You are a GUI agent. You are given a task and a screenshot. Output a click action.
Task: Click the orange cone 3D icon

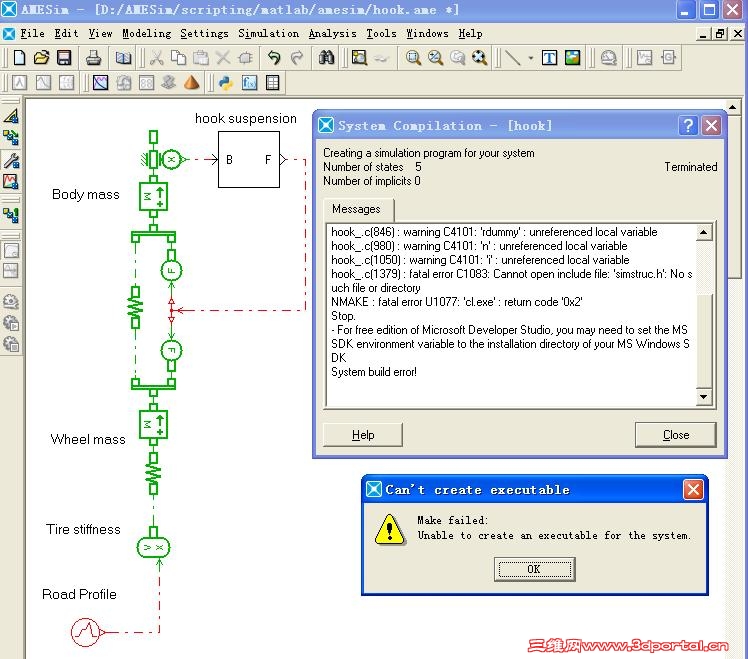(191, 83)
